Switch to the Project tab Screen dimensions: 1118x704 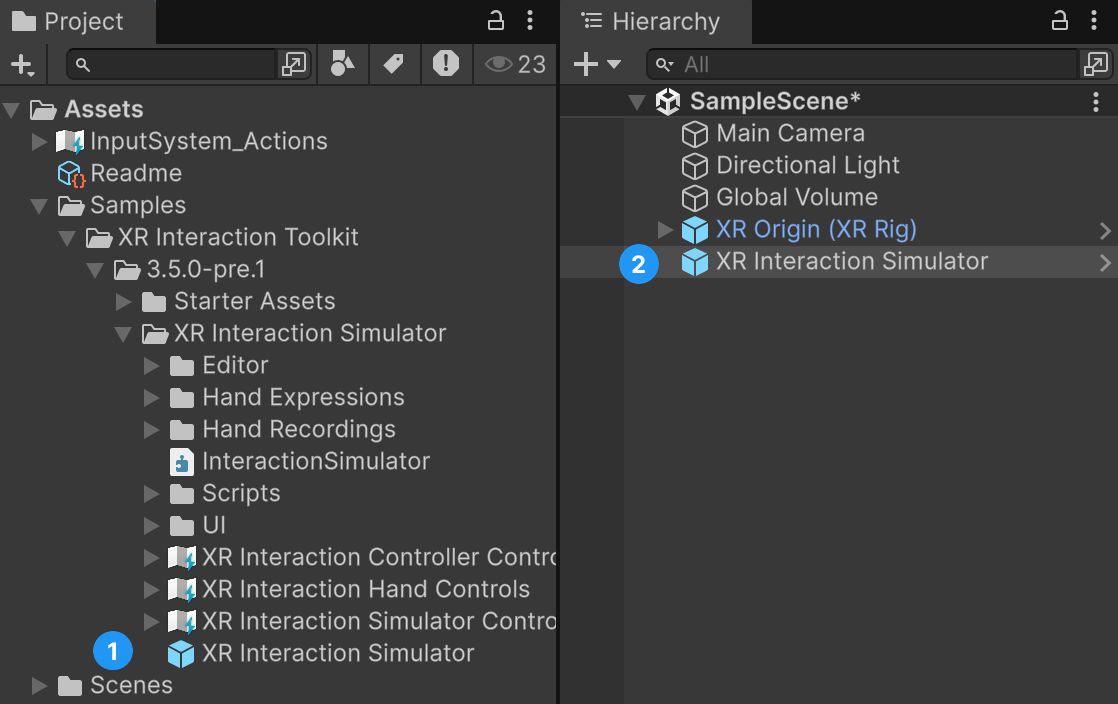tap(78, 21)
